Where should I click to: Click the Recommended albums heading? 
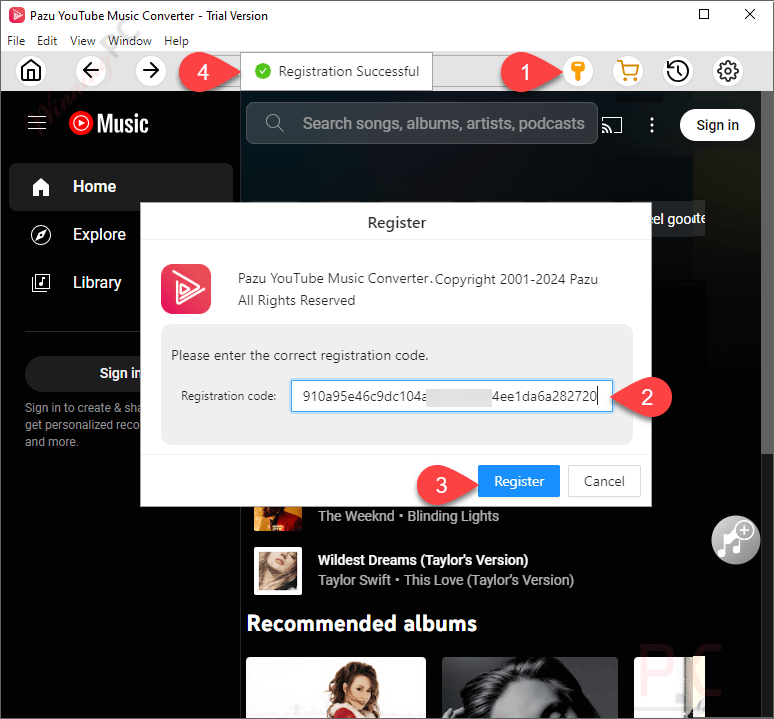[x=362, y=624]
